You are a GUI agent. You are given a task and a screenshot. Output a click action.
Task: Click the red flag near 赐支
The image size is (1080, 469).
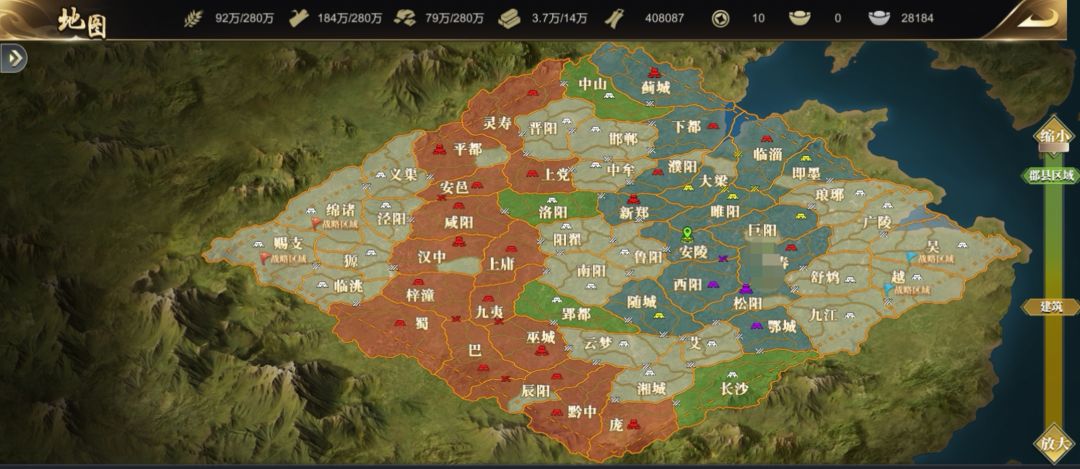tap(264, 258)
